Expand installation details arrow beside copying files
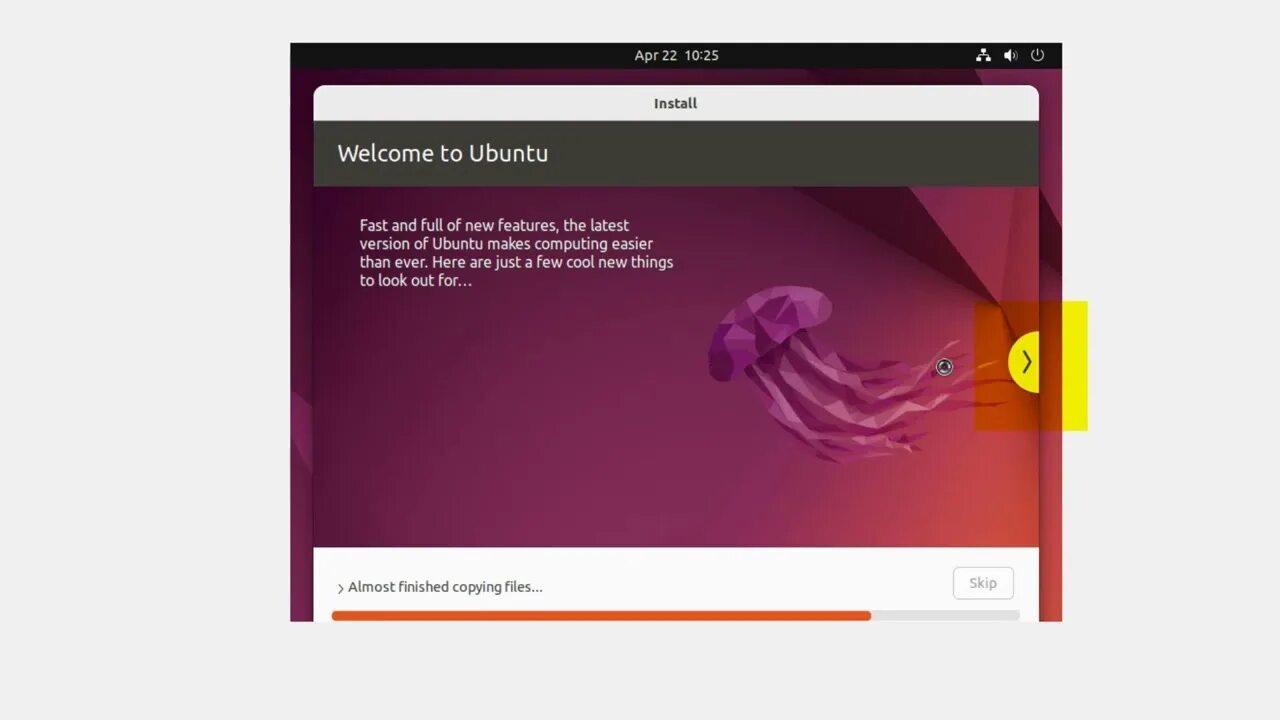Image resolution: width=1280 pixels, height=720 pixels. point(340,588)
